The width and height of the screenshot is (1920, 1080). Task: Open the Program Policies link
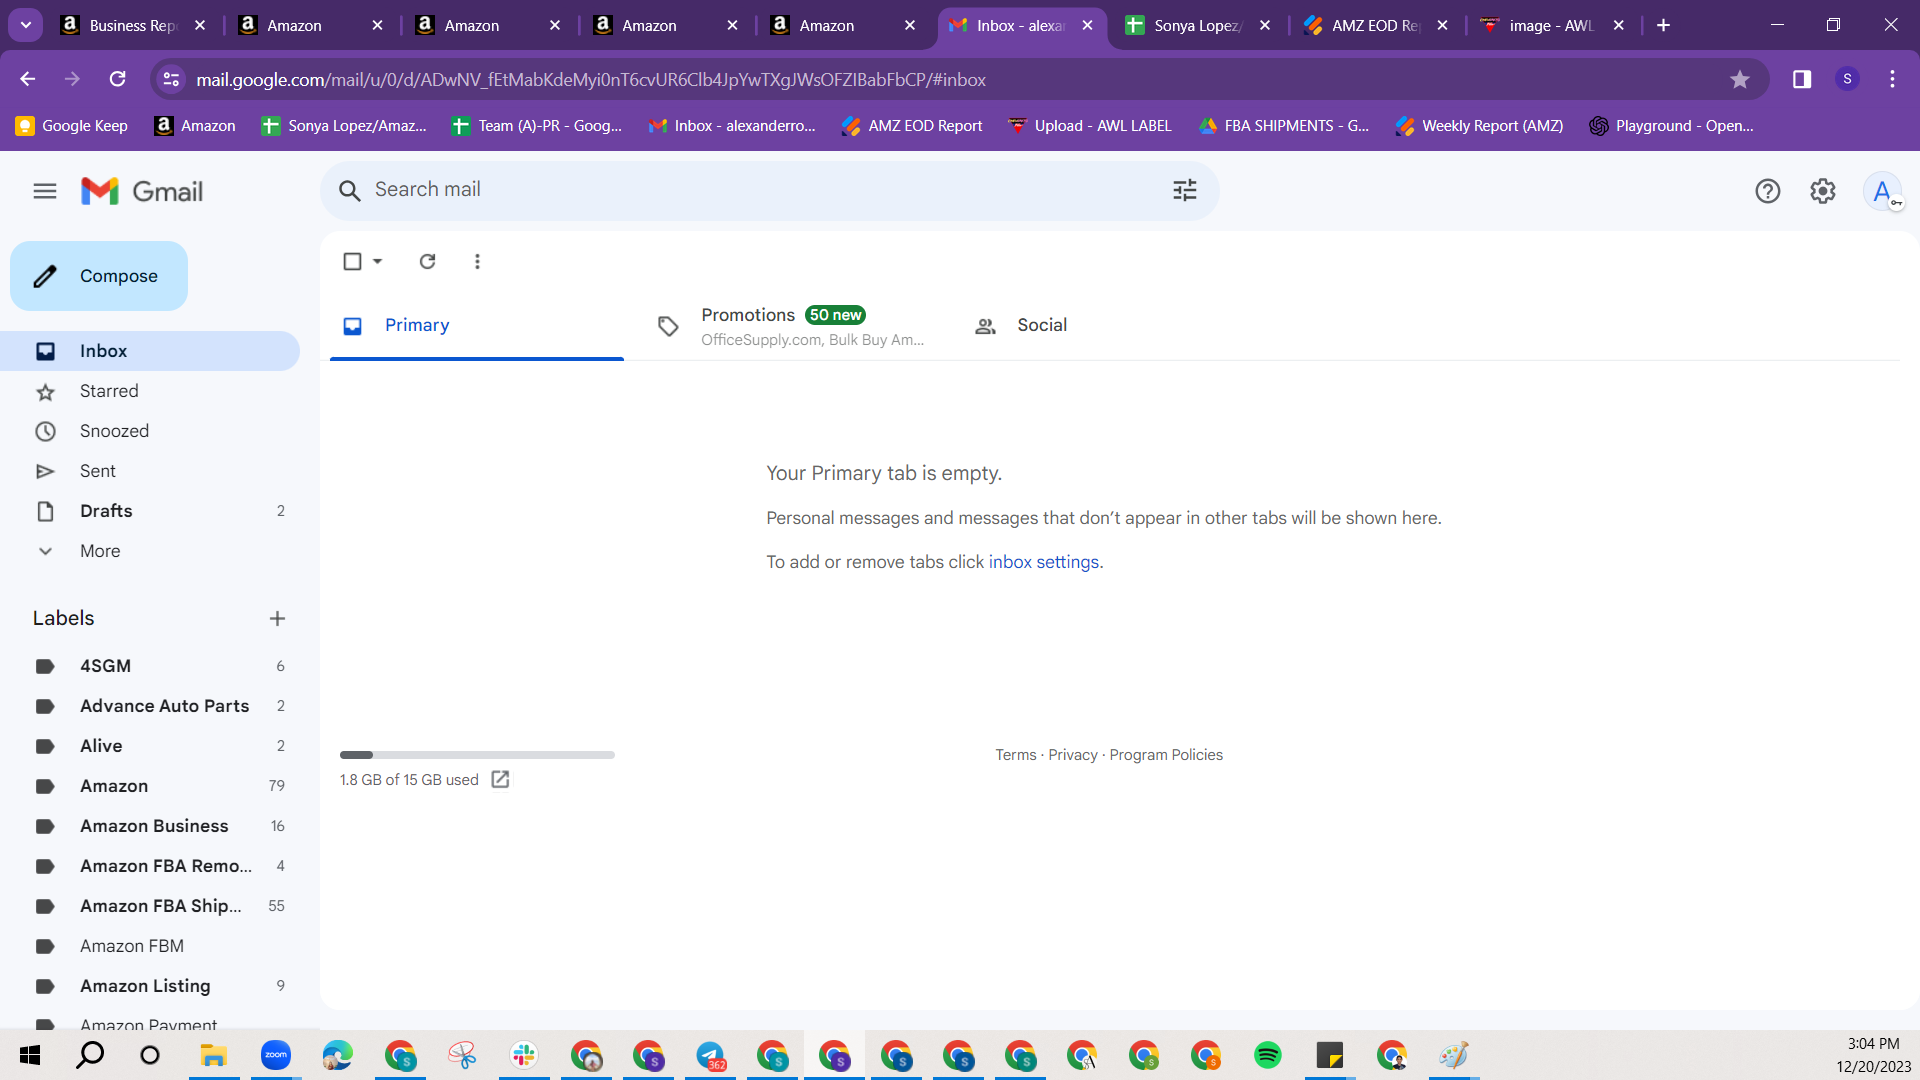1166,755
